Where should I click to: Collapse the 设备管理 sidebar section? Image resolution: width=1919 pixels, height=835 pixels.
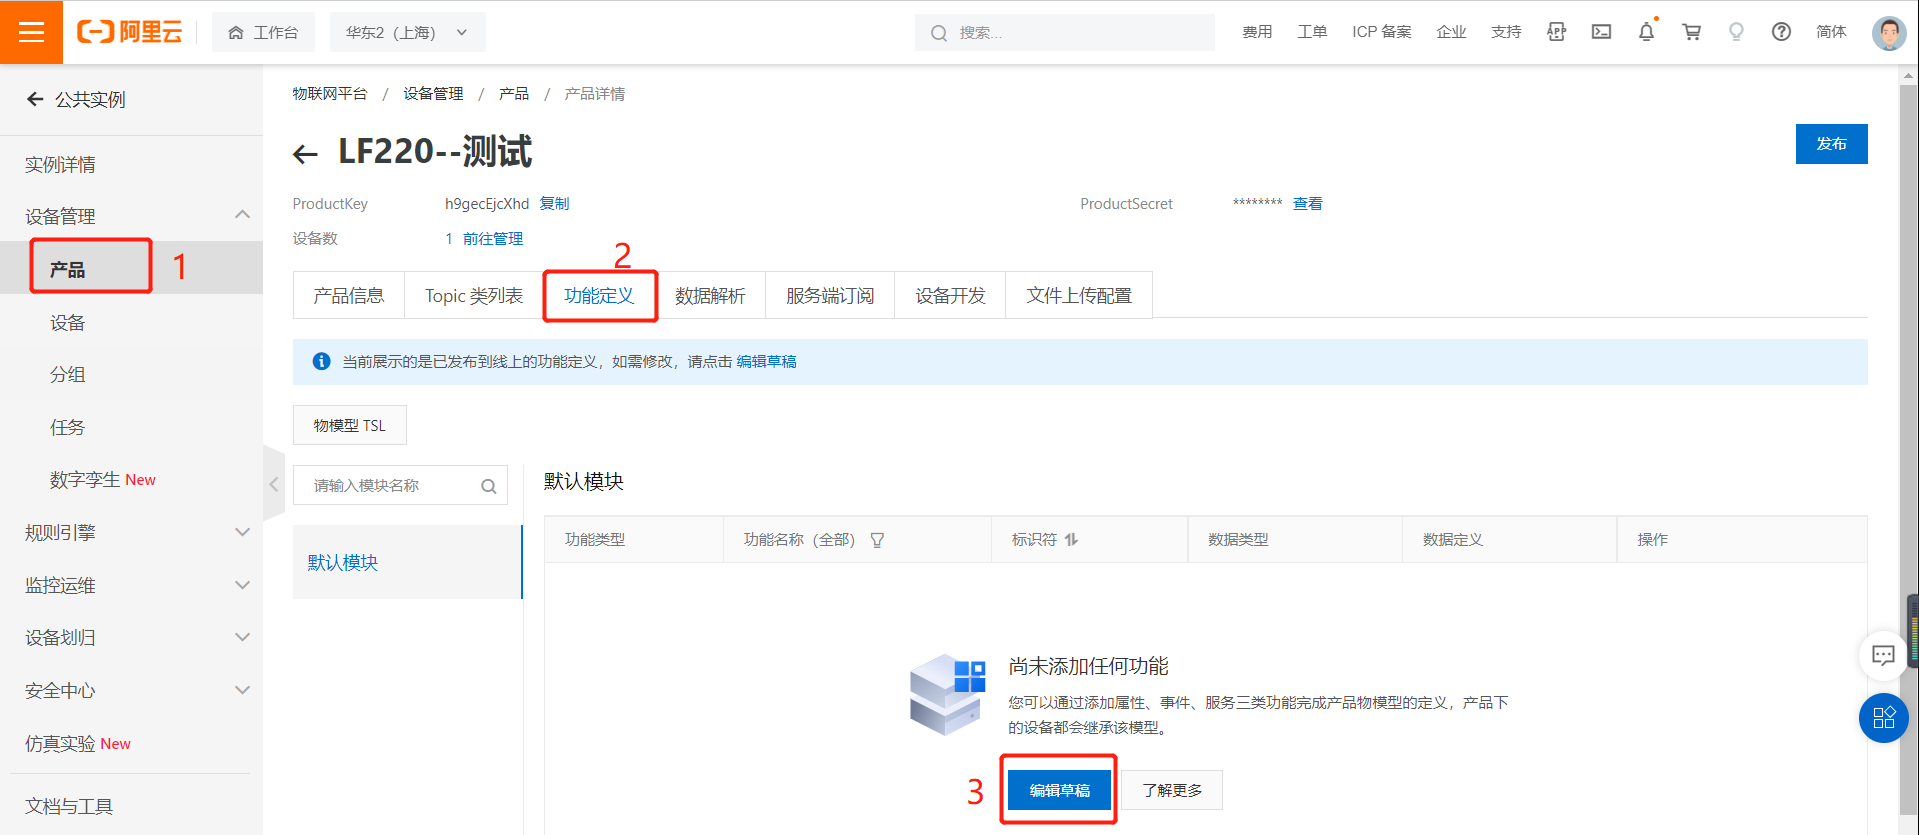click(242, 215)
